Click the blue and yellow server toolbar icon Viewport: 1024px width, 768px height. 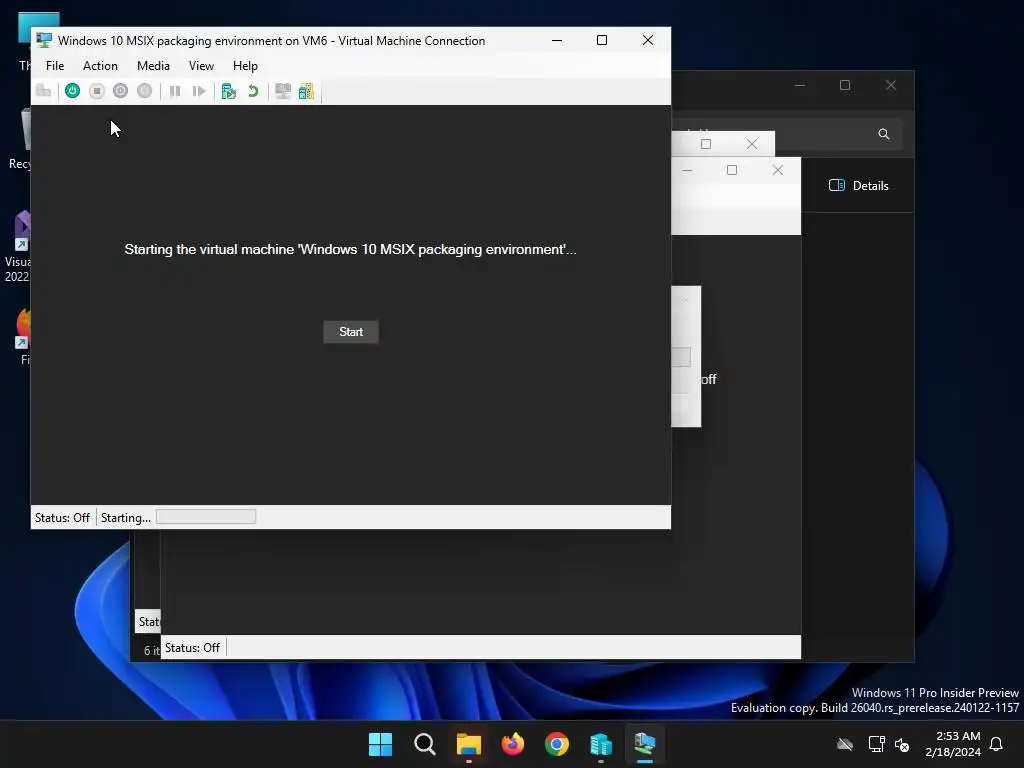pyautogui.click(x=306, y=91)
